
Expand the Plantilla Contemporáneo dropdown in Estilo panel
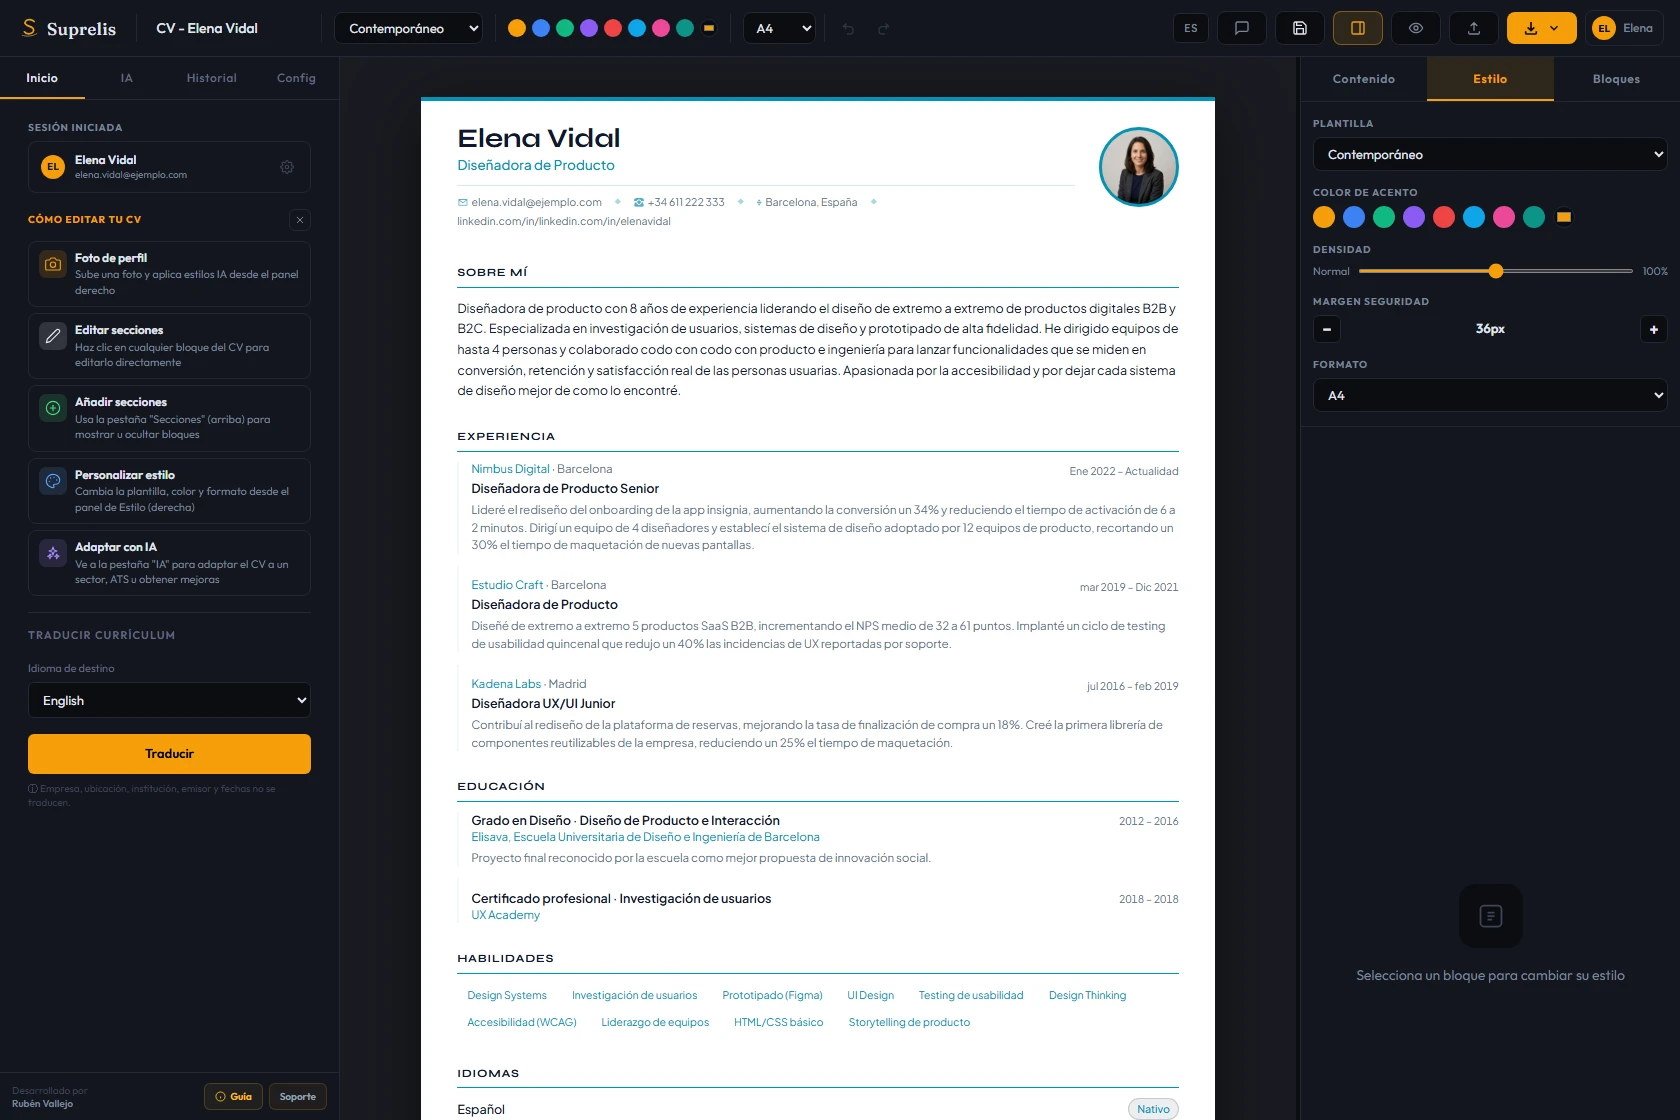(1490, 154)
